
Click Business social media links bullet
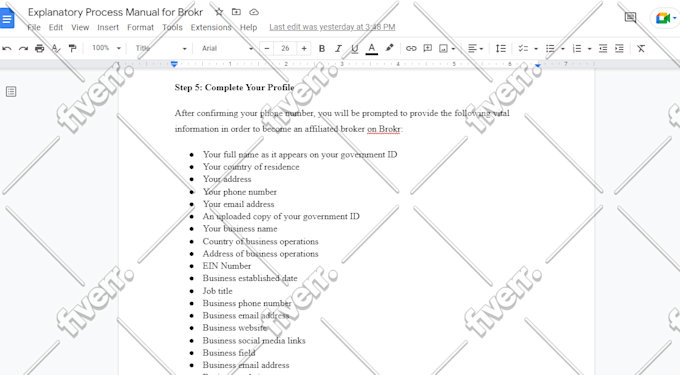[254, 340]
